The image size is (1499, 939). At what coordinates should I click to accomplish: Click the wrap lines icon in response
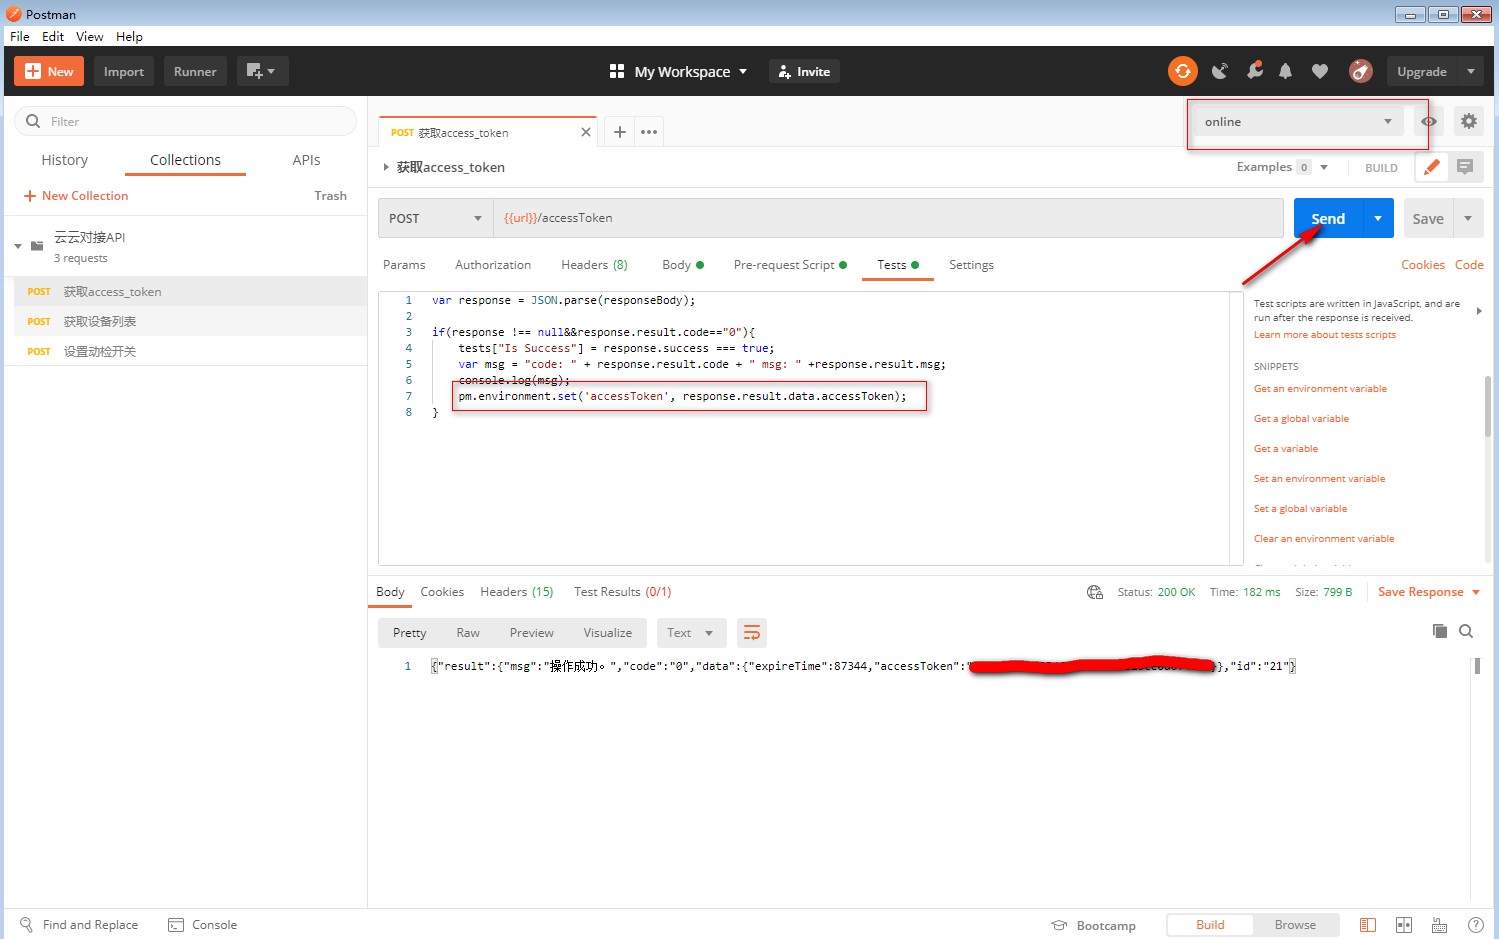coord(752,633)
